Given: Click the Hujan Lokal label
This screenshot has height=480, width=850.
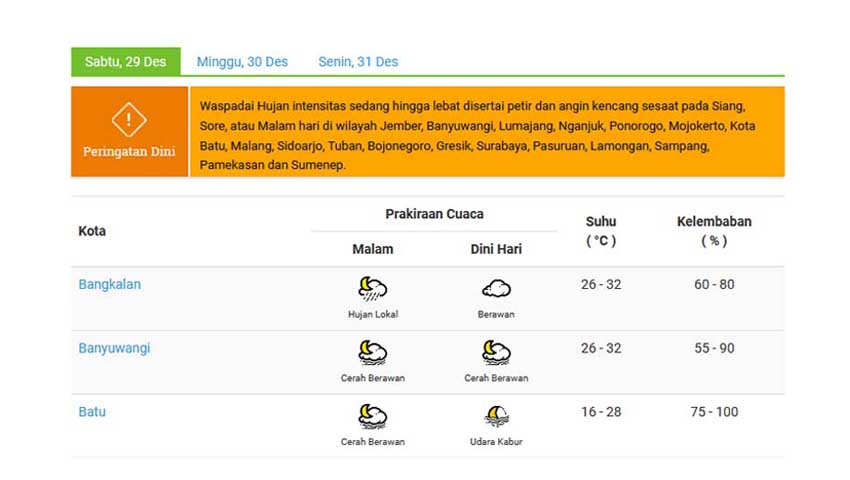Looking at the screenshot, I should pos(373,314).
